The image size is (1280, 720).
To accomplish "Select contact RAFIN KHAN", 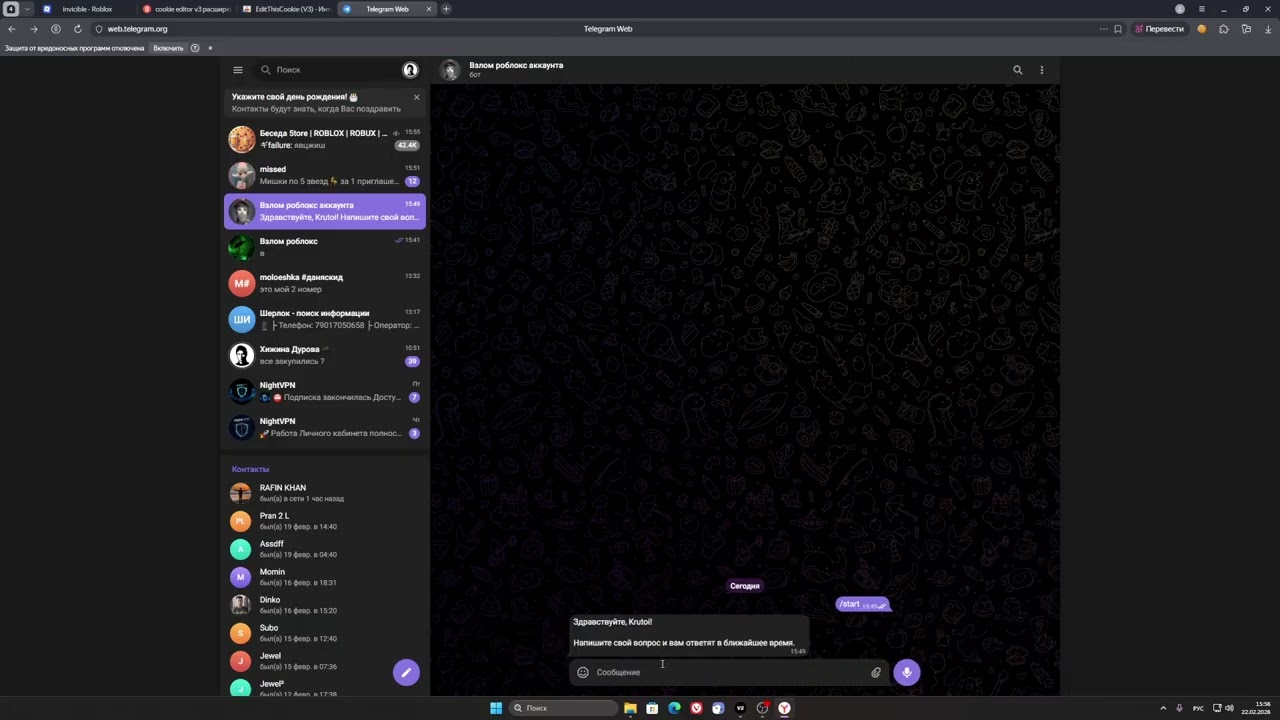I will [325, 493].
